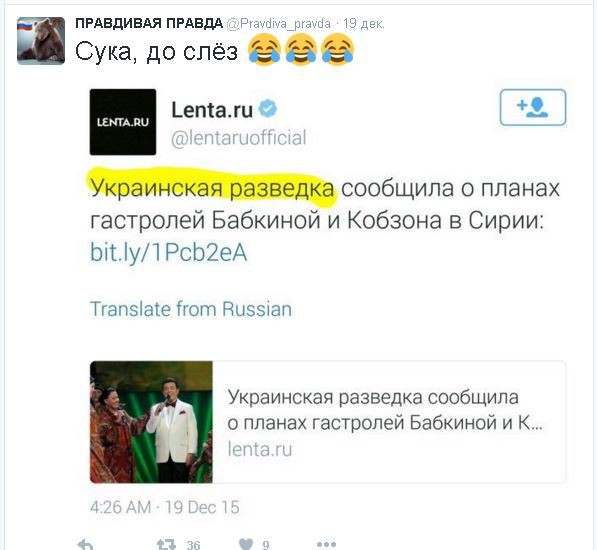Click the black LENTA.RU logo avatar

point(123,122)
